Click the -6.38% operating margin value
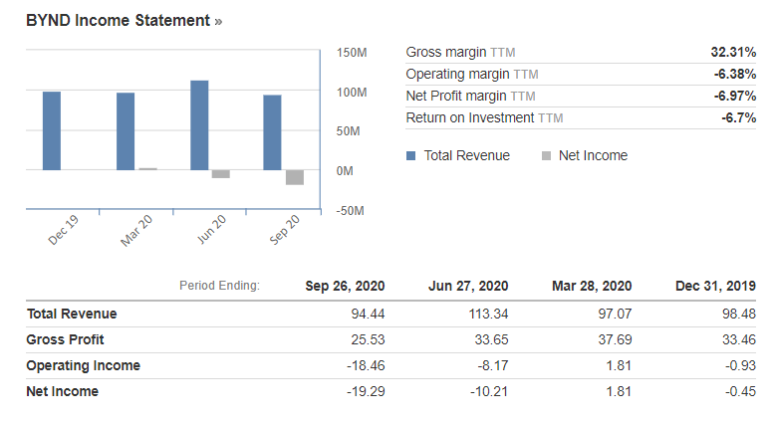Viewport: 773px width, 425px height. [x=735, y=74]
